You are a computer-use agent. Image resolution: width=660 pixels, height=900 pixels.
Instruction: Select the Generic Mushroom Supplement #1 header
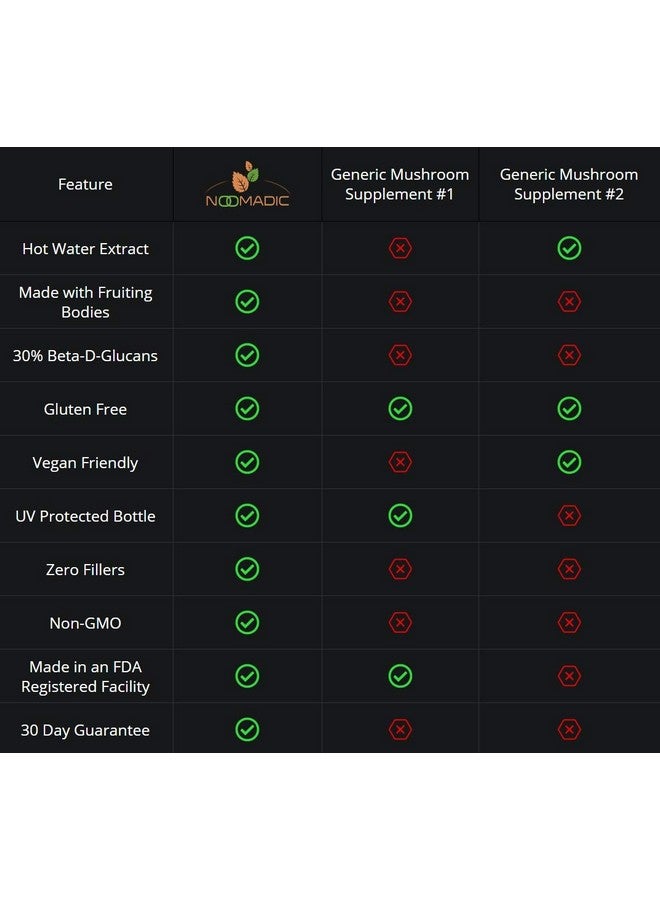pyautogui.click(x=400, y=184)
